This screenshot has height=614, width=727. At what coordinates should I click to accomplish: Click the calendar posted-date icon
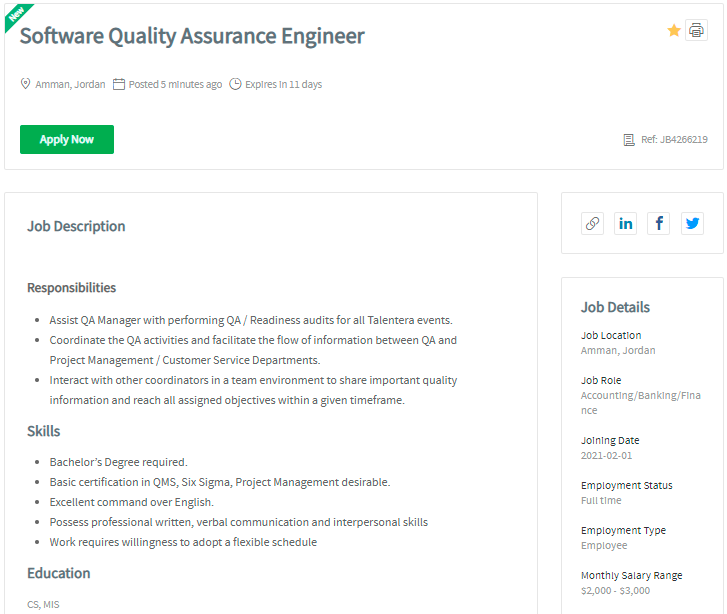tap(119, 84)
